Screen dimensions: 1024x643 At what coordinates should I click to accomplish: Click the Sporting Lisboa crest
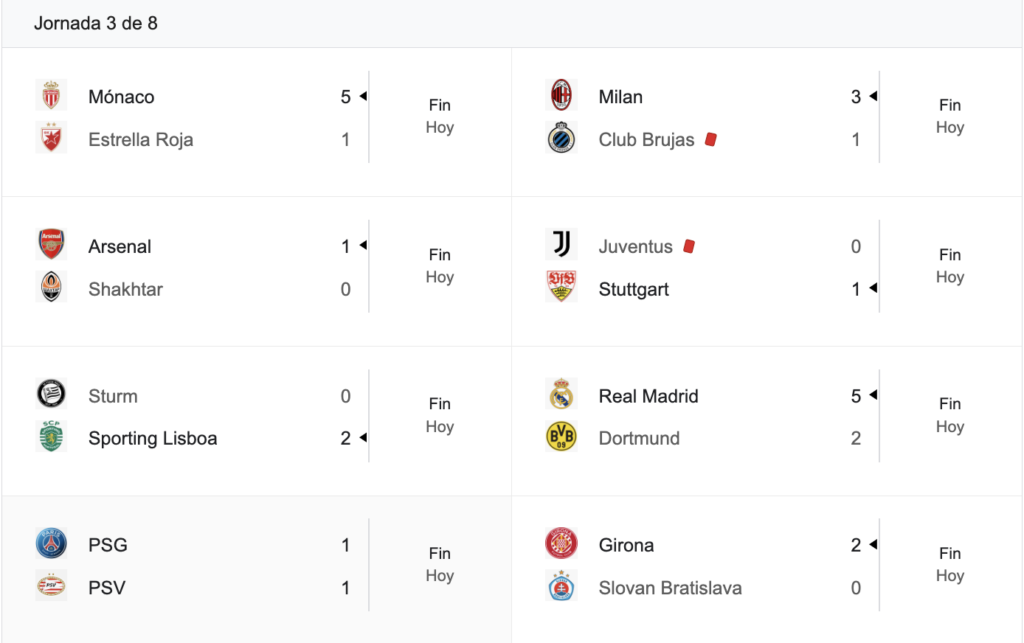[x=51, y=437]
